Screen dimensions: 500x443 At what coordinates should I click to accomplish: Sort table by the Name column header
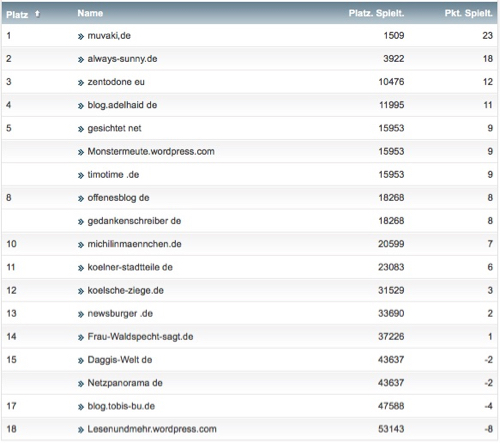[x=90, y=13]
